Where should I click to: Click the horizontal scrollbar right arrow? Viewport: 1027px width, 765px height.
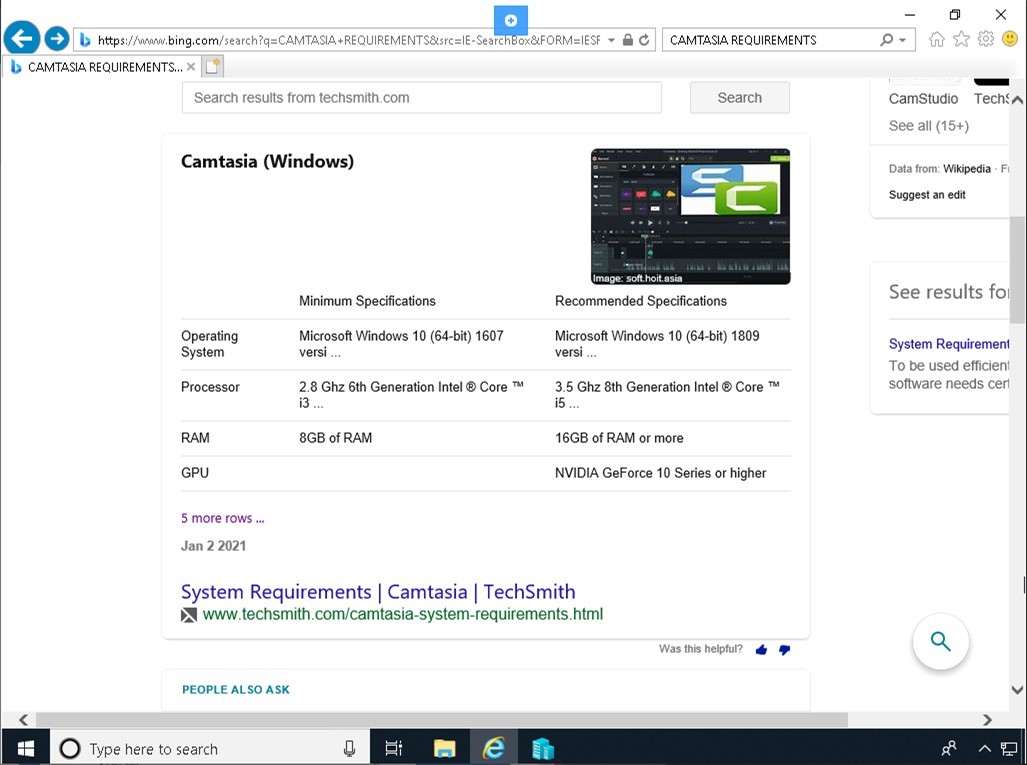(988, 720)
